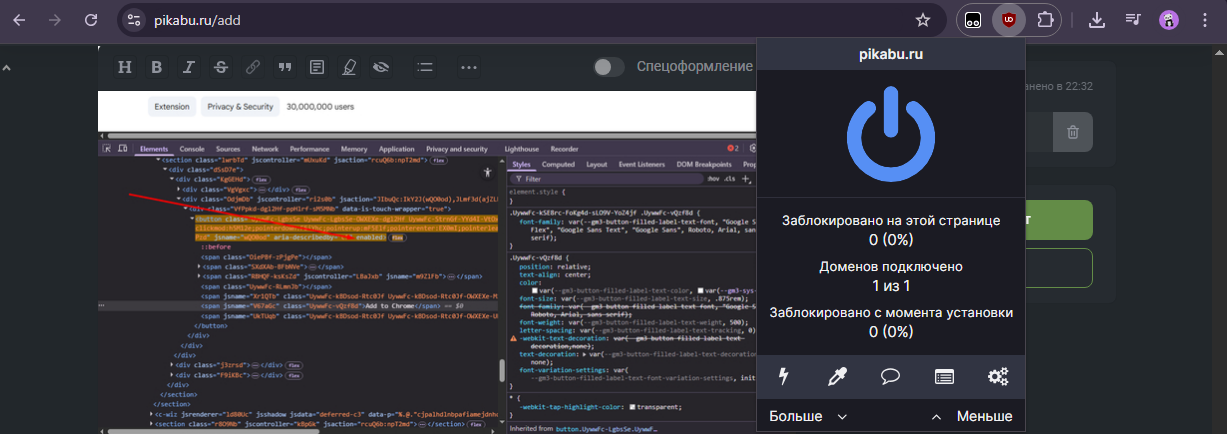Toggle the crossed-eye spoiler icon
The width and height of the screenshot is (1227, 434).
click(x=381, y=67)
